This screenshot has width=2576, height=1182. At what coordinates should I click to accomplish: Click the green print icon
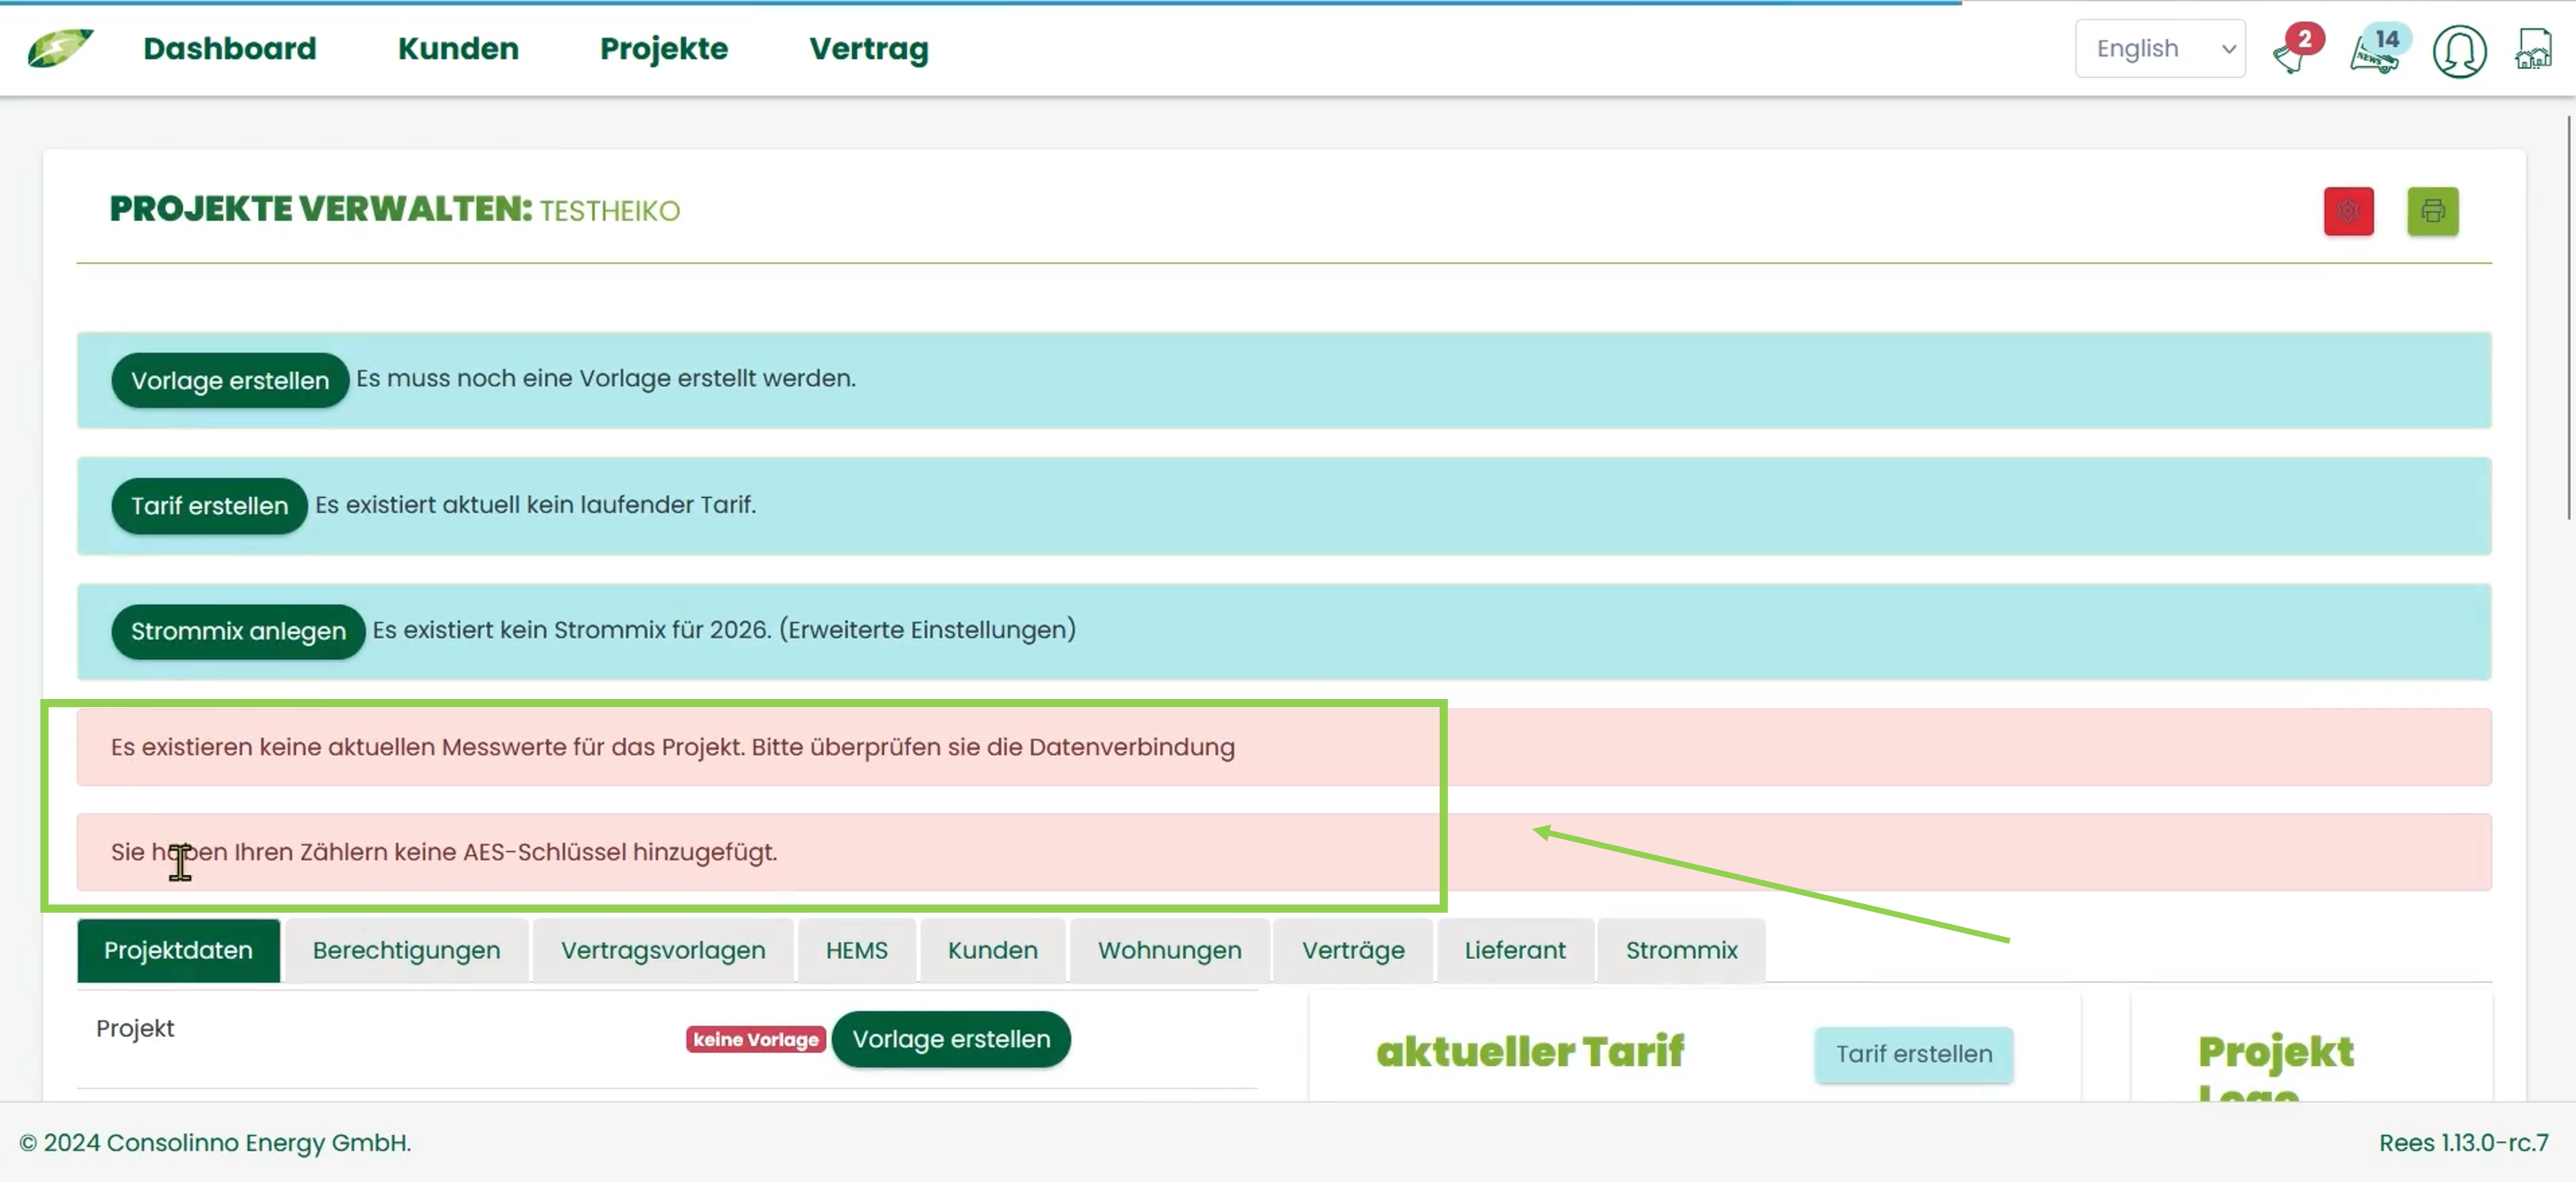coord(2432,211)
